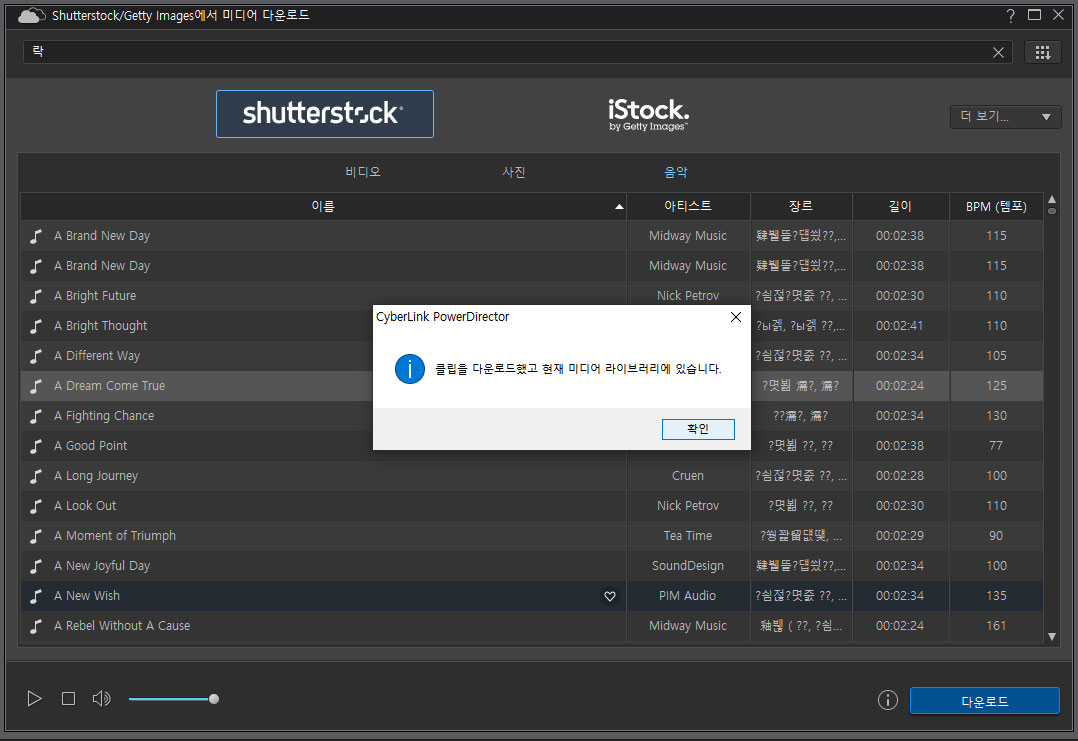Open the track info icon
Viewport: 1078px width, 741px height.
(888, 700)
